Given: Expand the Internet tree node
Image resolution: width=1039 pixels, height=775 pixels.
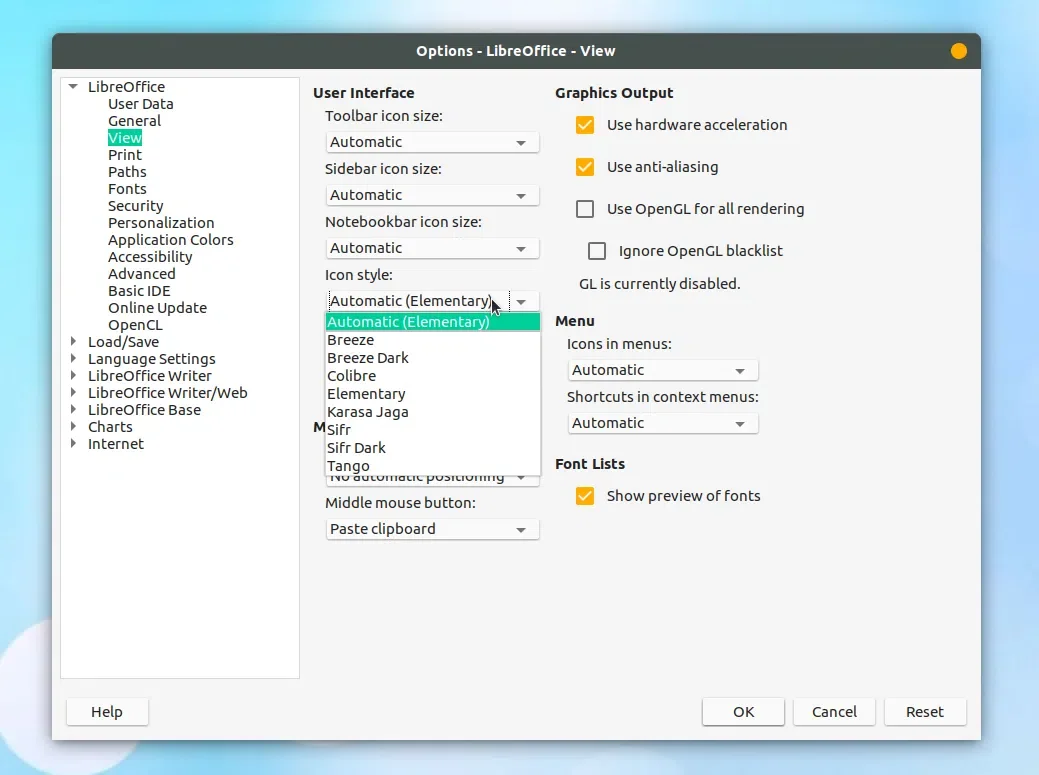Looking at the screenshot, I should (74, 444).
